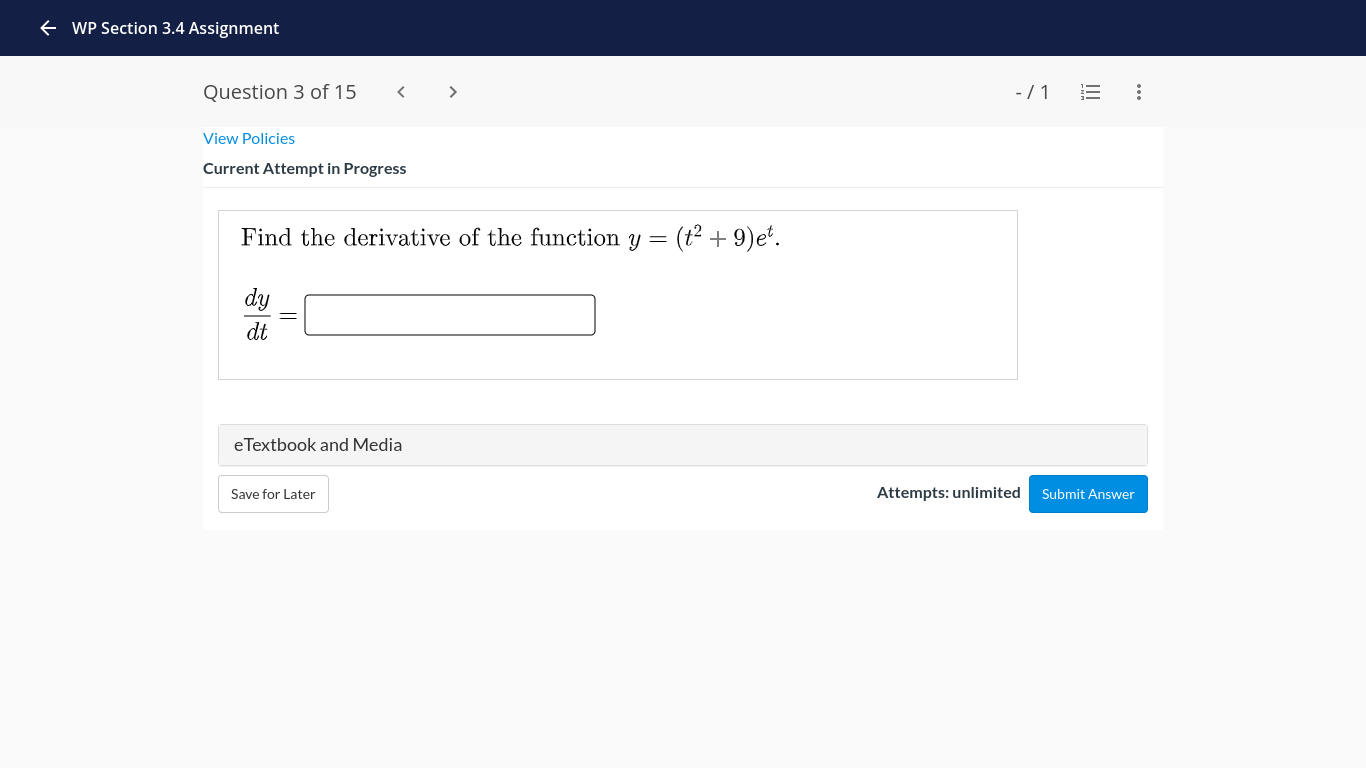
Task: Select the score indicator showing - / 1
Action: (x=1032, y=91)
